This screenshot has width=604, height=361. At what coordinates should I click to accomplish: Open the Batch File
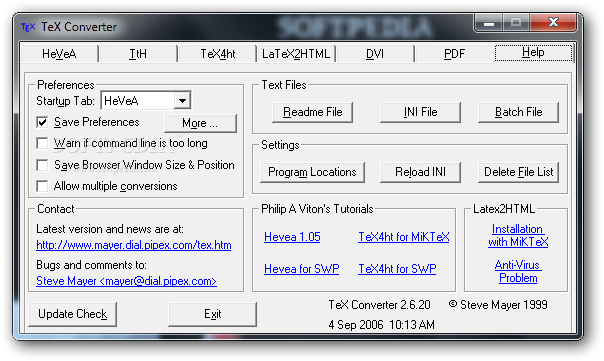click(518, 112)
